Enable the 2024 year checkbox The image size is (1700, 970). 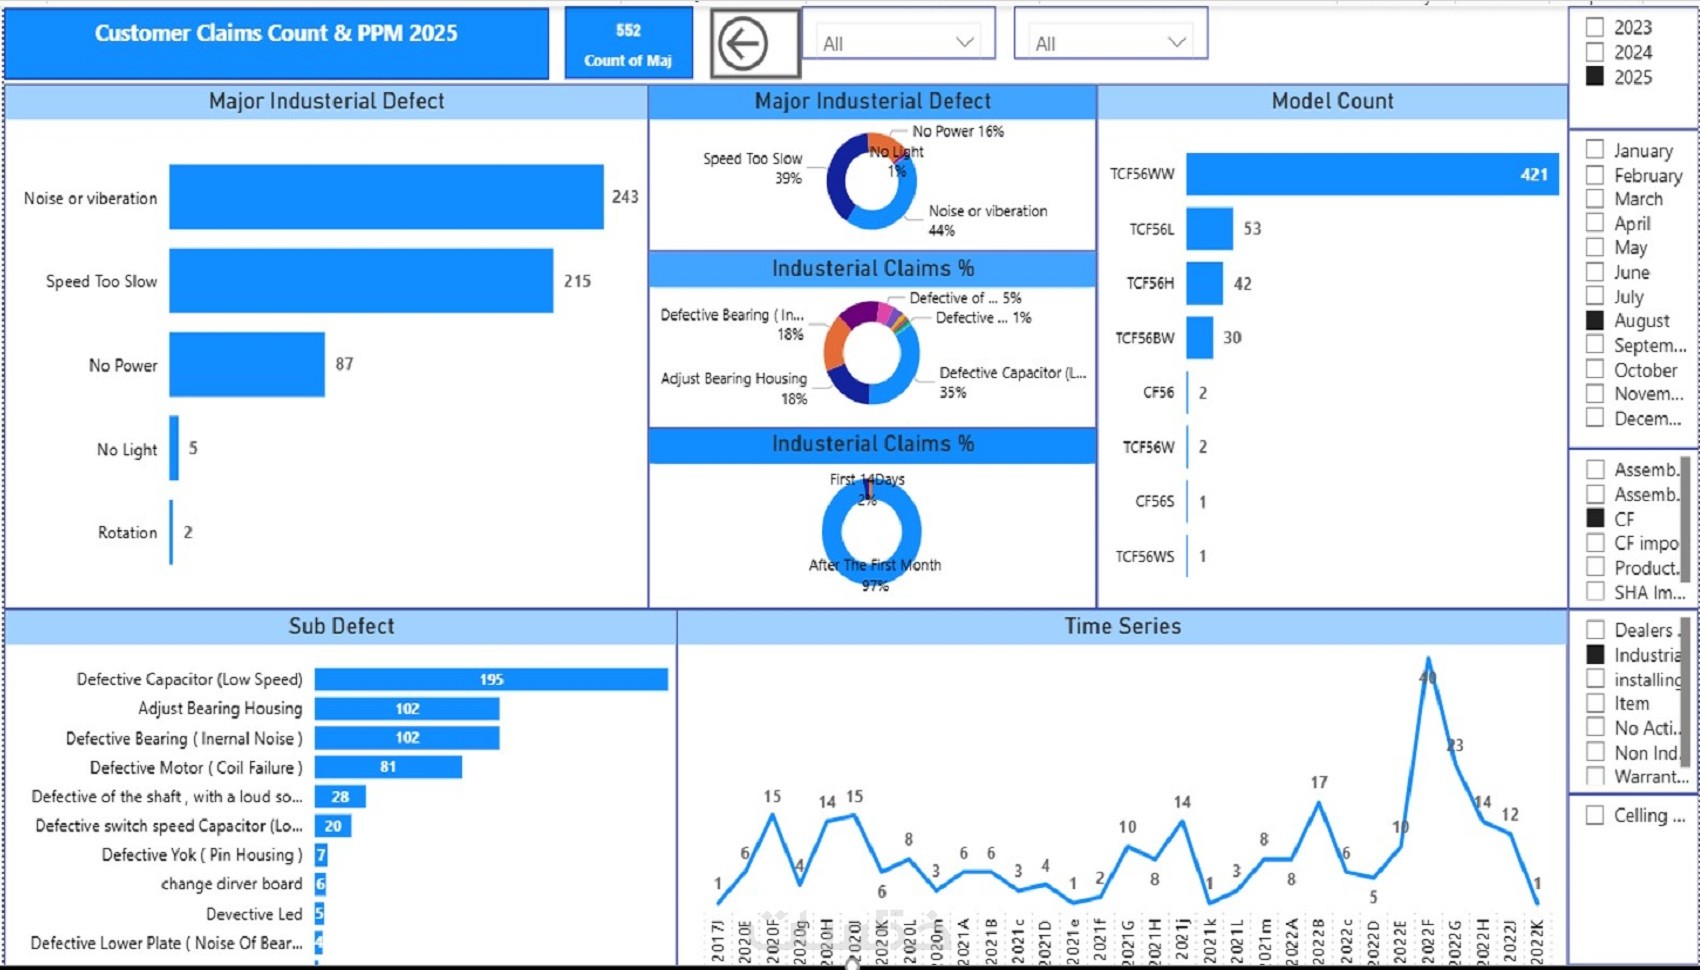point(1595,52)
